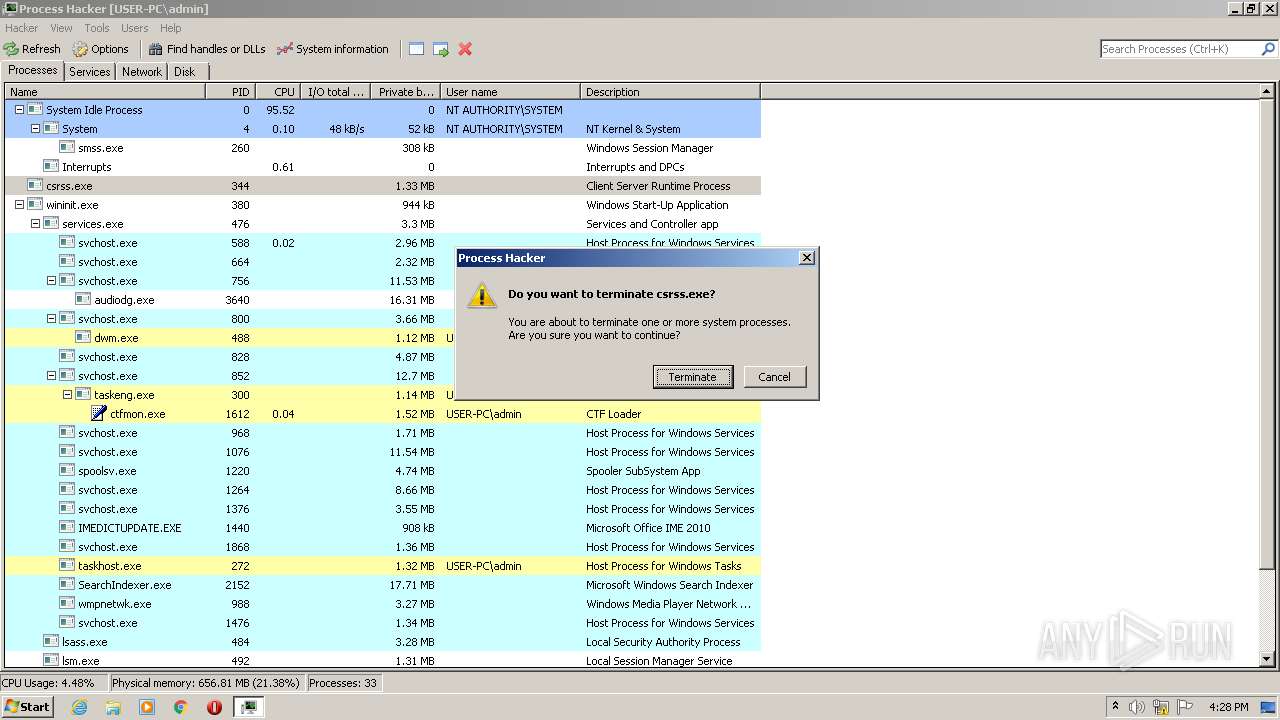This screenshot has height=720, width=1280.
Task: Click scrollbar down arrow in process list
Action: (1267, 660)
